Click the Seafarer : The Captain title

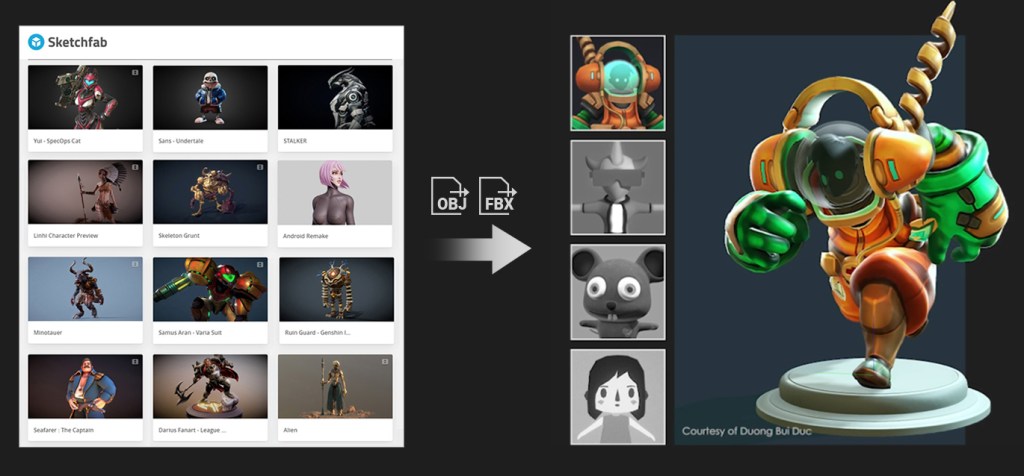coord(57,430)
